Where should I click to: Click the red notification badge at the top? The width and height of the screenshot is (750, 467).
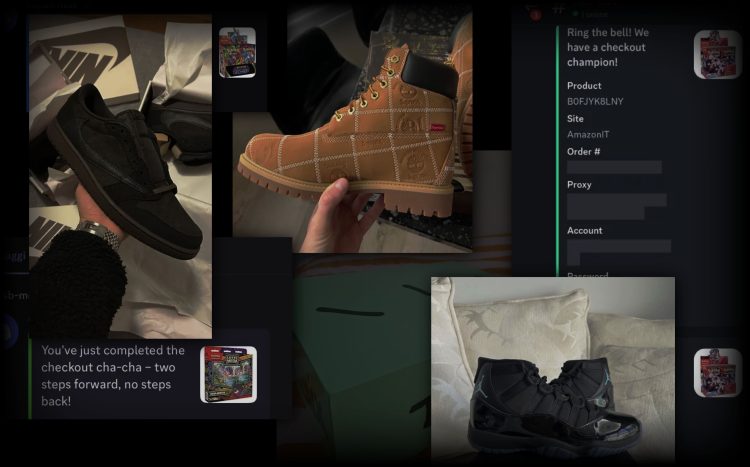[x=536, y=13]
